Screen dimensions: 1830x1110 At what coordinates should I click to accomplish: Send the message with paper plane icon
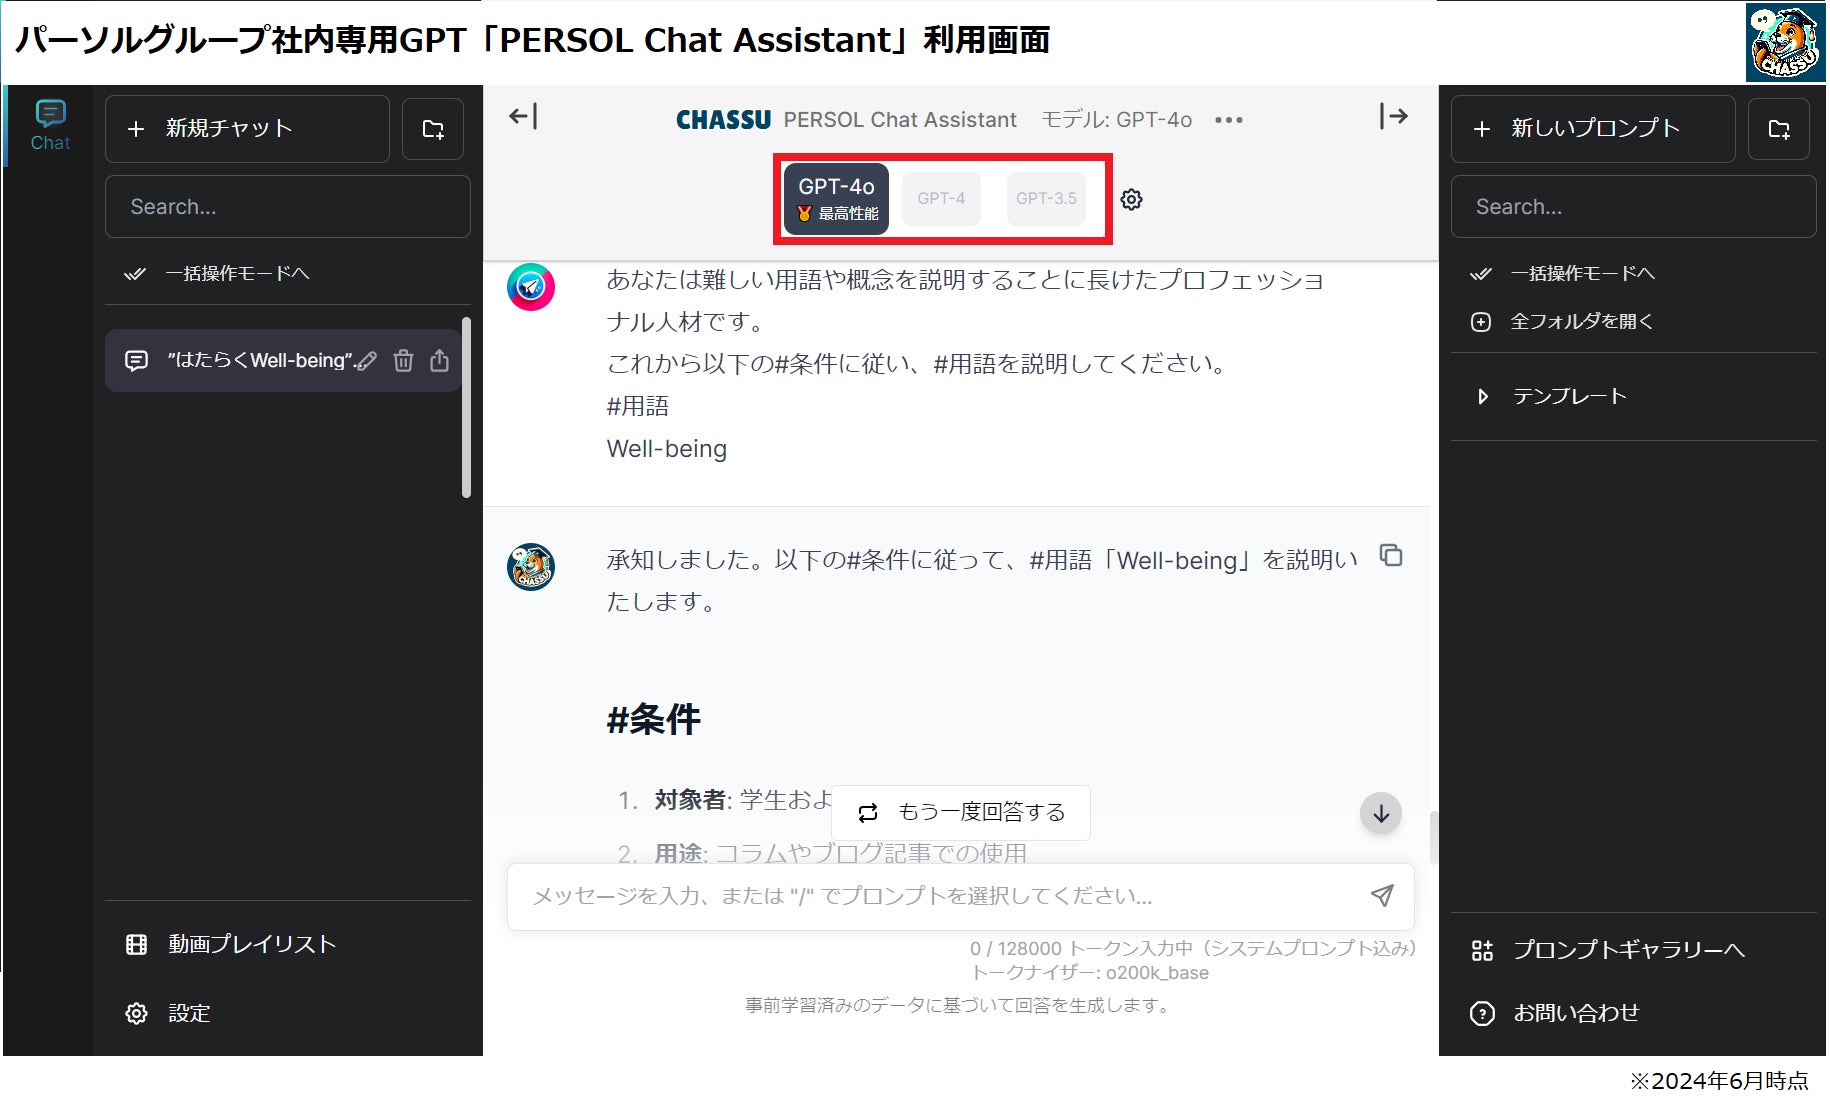[1382, 896]
